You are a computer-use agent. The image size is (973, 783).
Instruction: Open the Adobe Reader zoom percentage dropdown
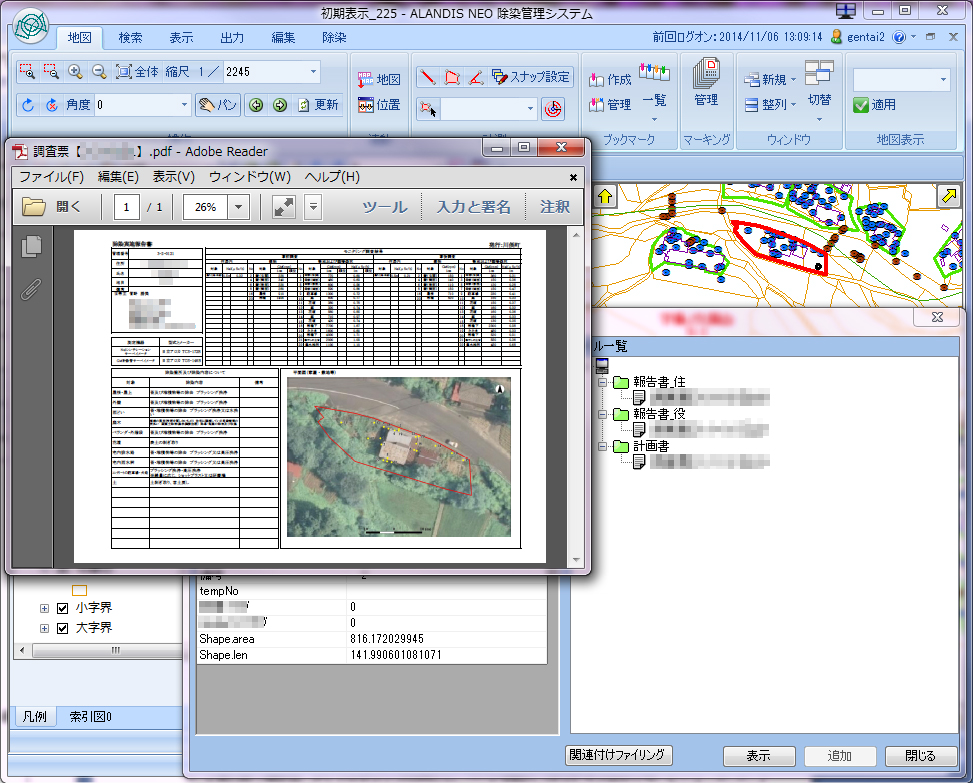[x=239, y=207]
